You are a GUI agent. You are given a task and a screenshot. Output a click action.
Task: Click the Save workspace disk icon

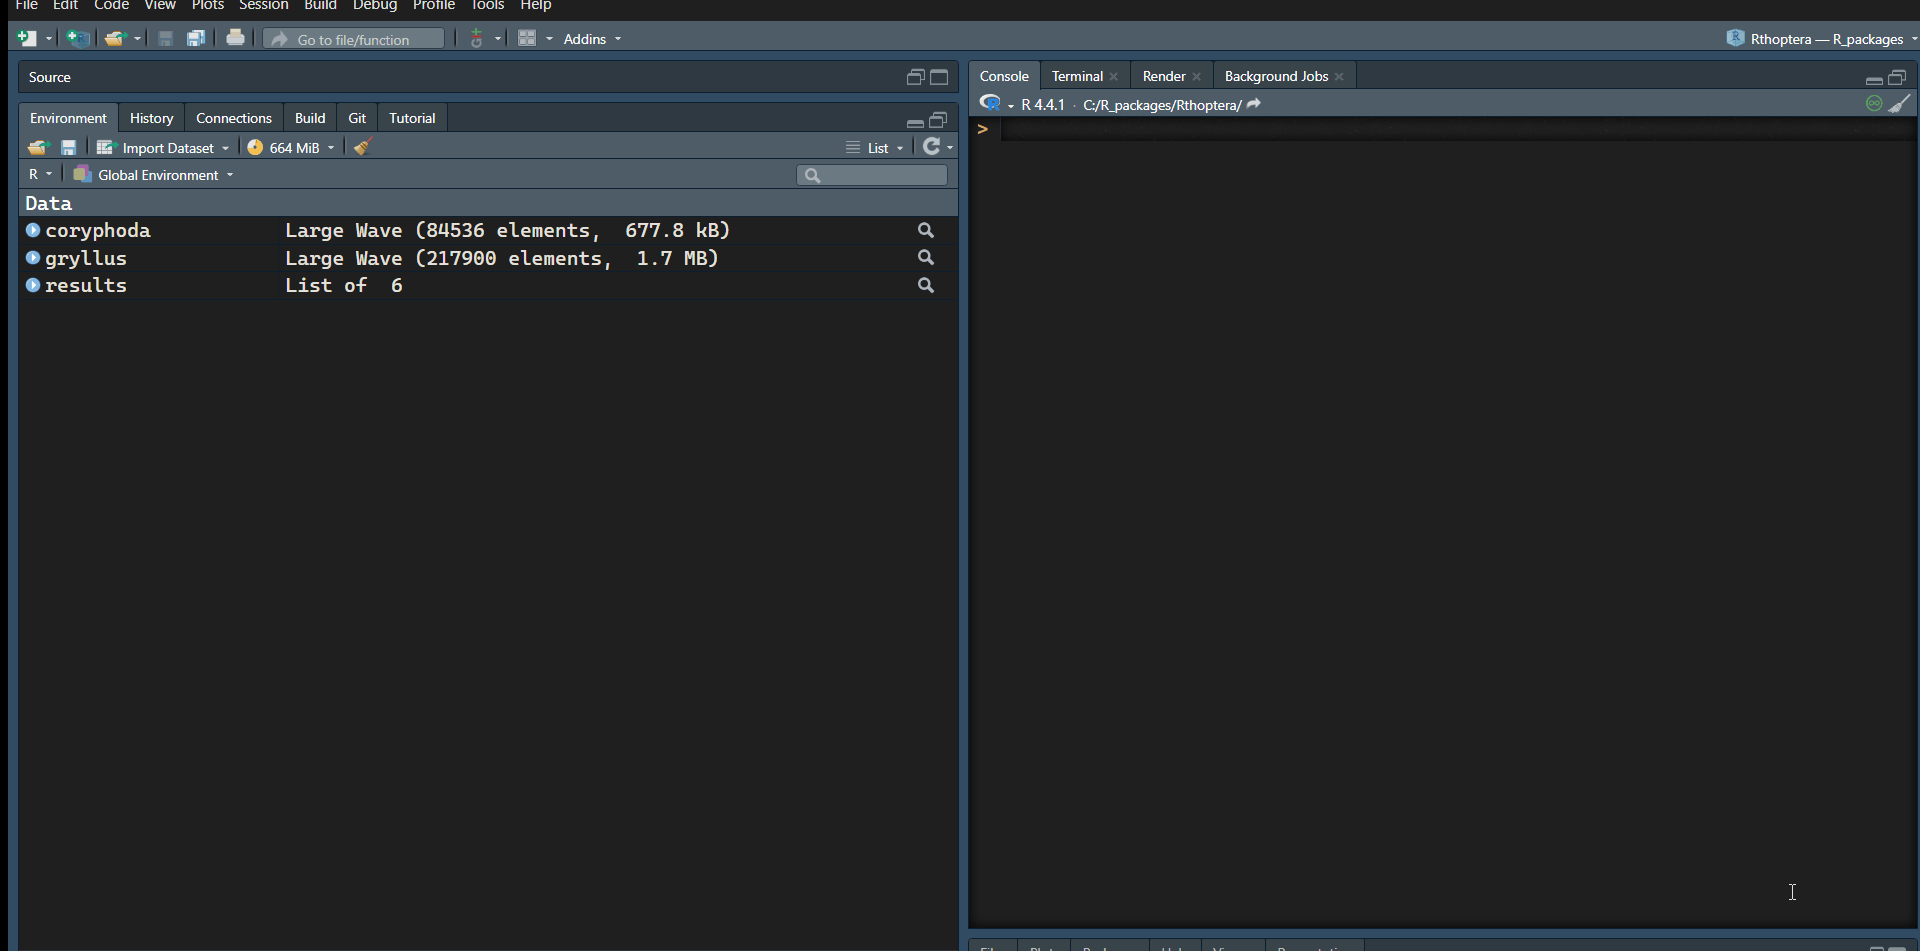69,147
